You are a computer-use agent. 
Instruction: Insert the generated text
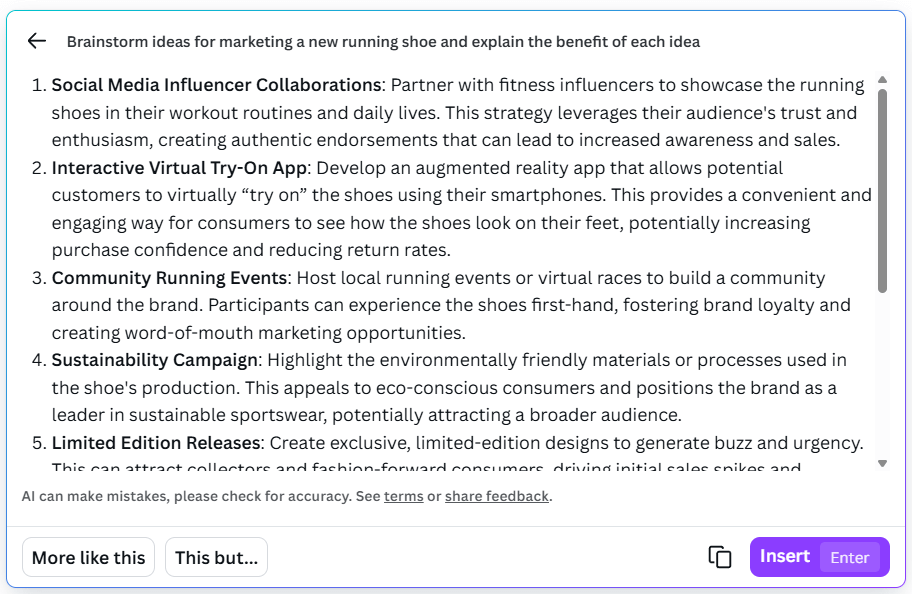click(x=820, y=557)
